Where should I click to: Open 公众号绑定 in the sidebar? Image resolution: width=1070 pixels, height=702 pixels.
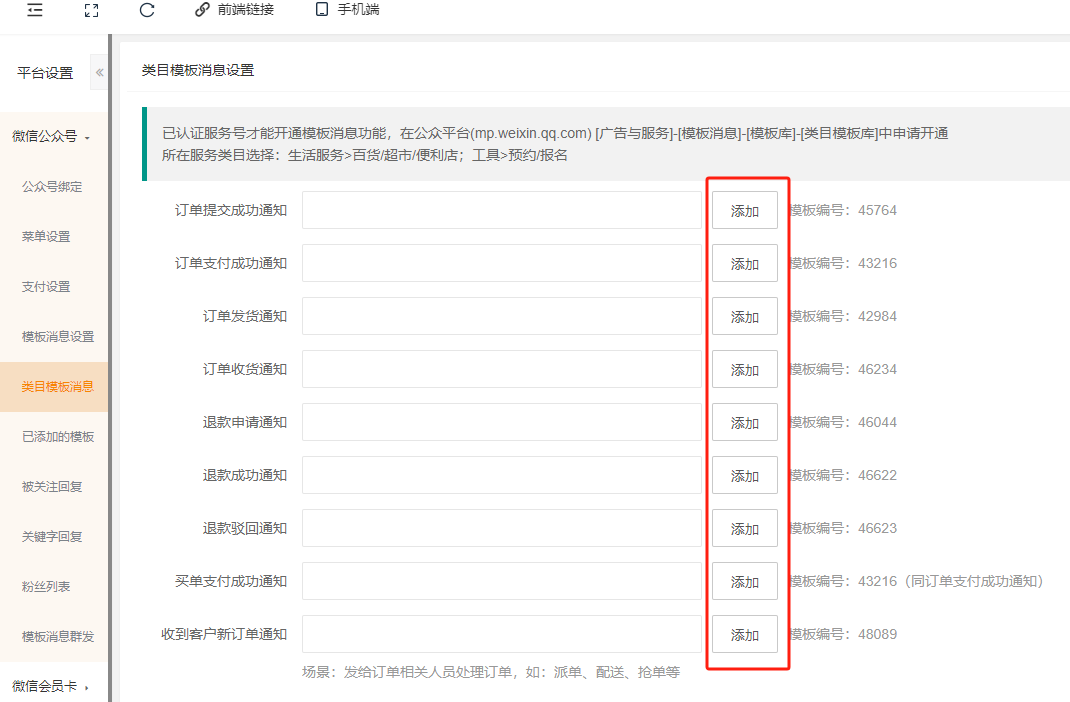[x=52, y=187]
